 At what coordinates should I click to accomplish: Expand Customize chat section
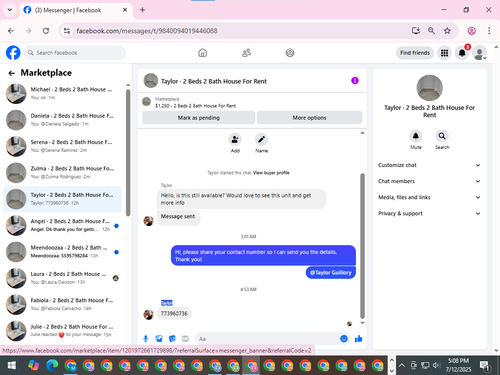pos(429,165)
